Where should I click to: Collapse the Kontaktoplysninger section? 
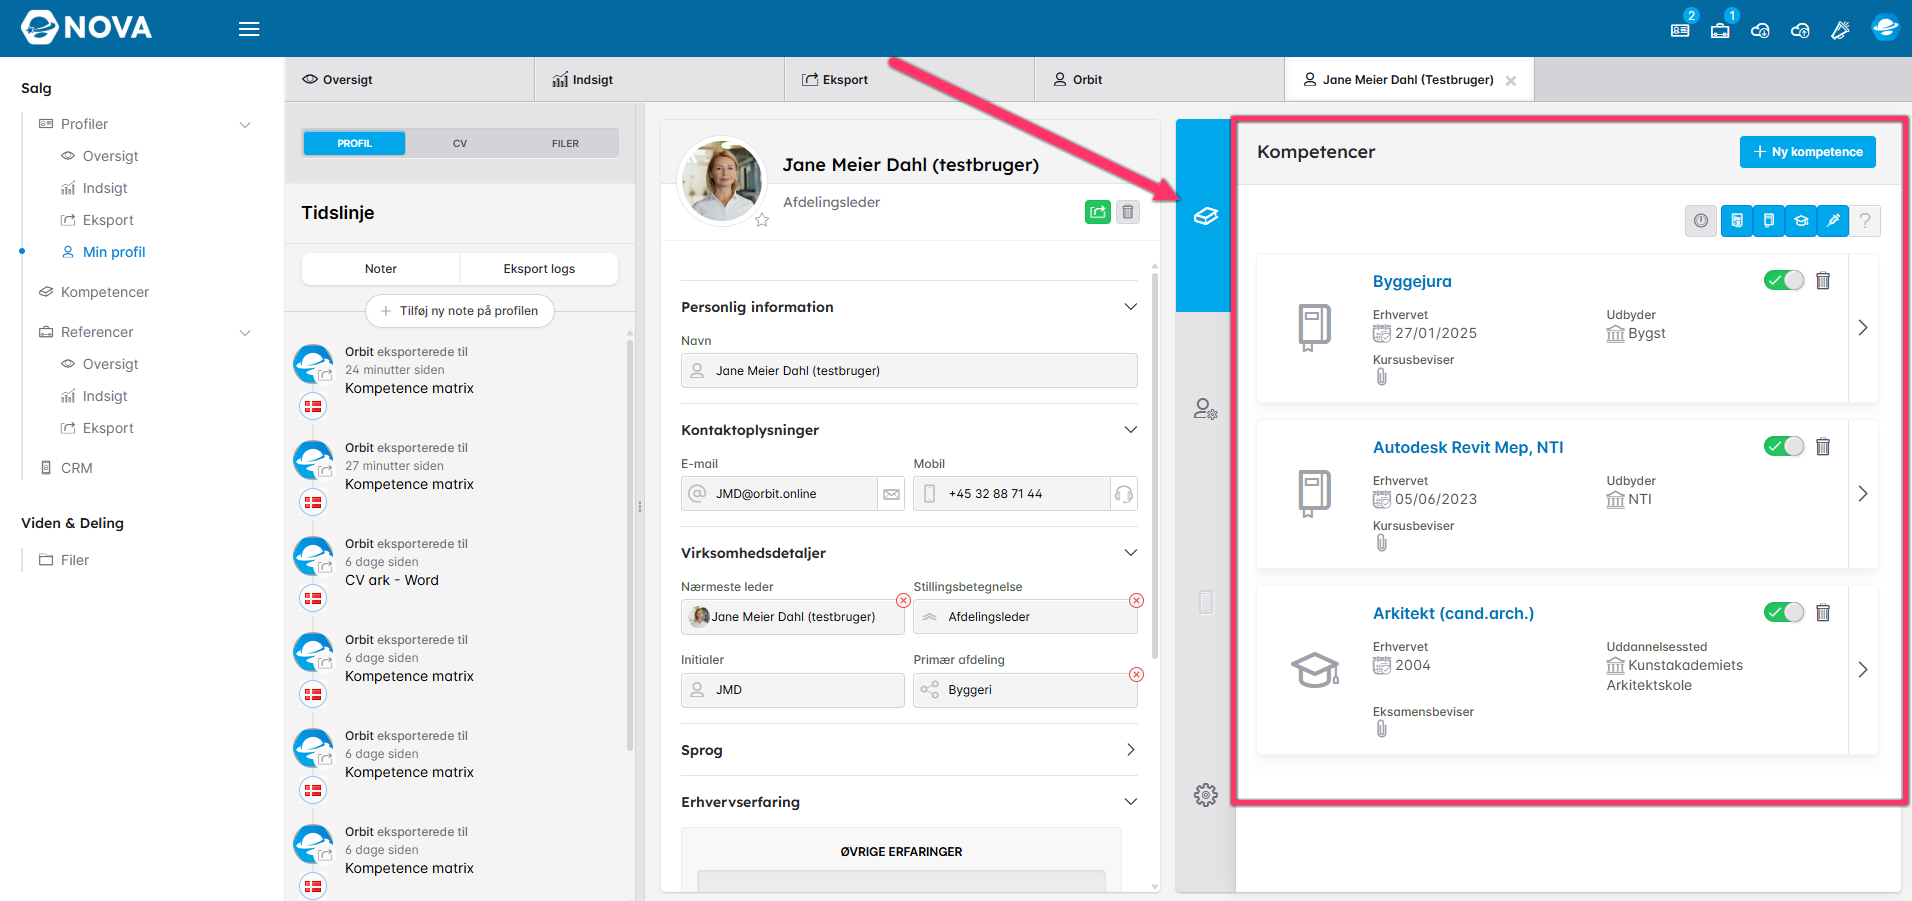pyautogui.click(x=1131, y=430)
